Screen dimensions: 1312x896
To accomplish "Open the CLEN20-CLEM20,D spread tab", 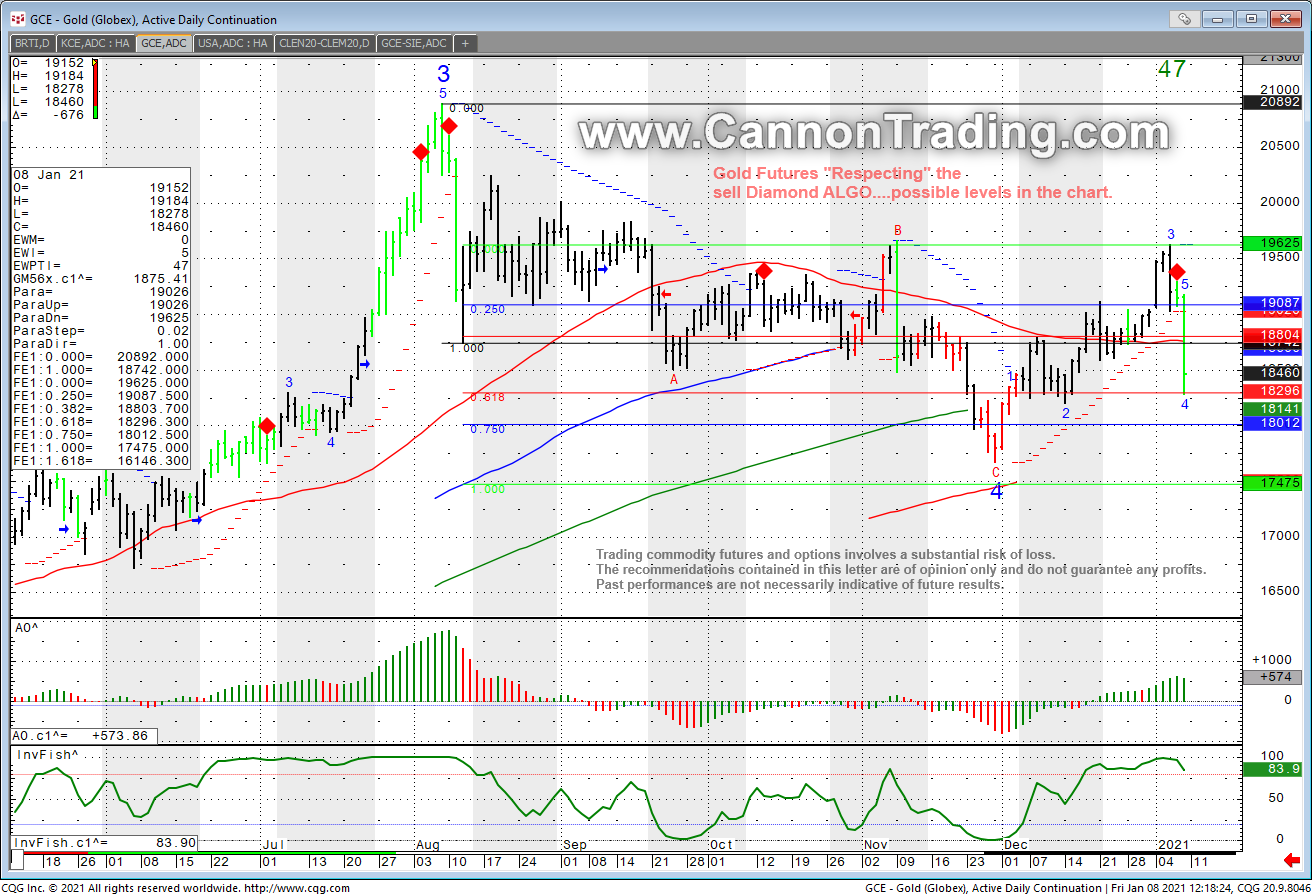I will tap(325, 43).
